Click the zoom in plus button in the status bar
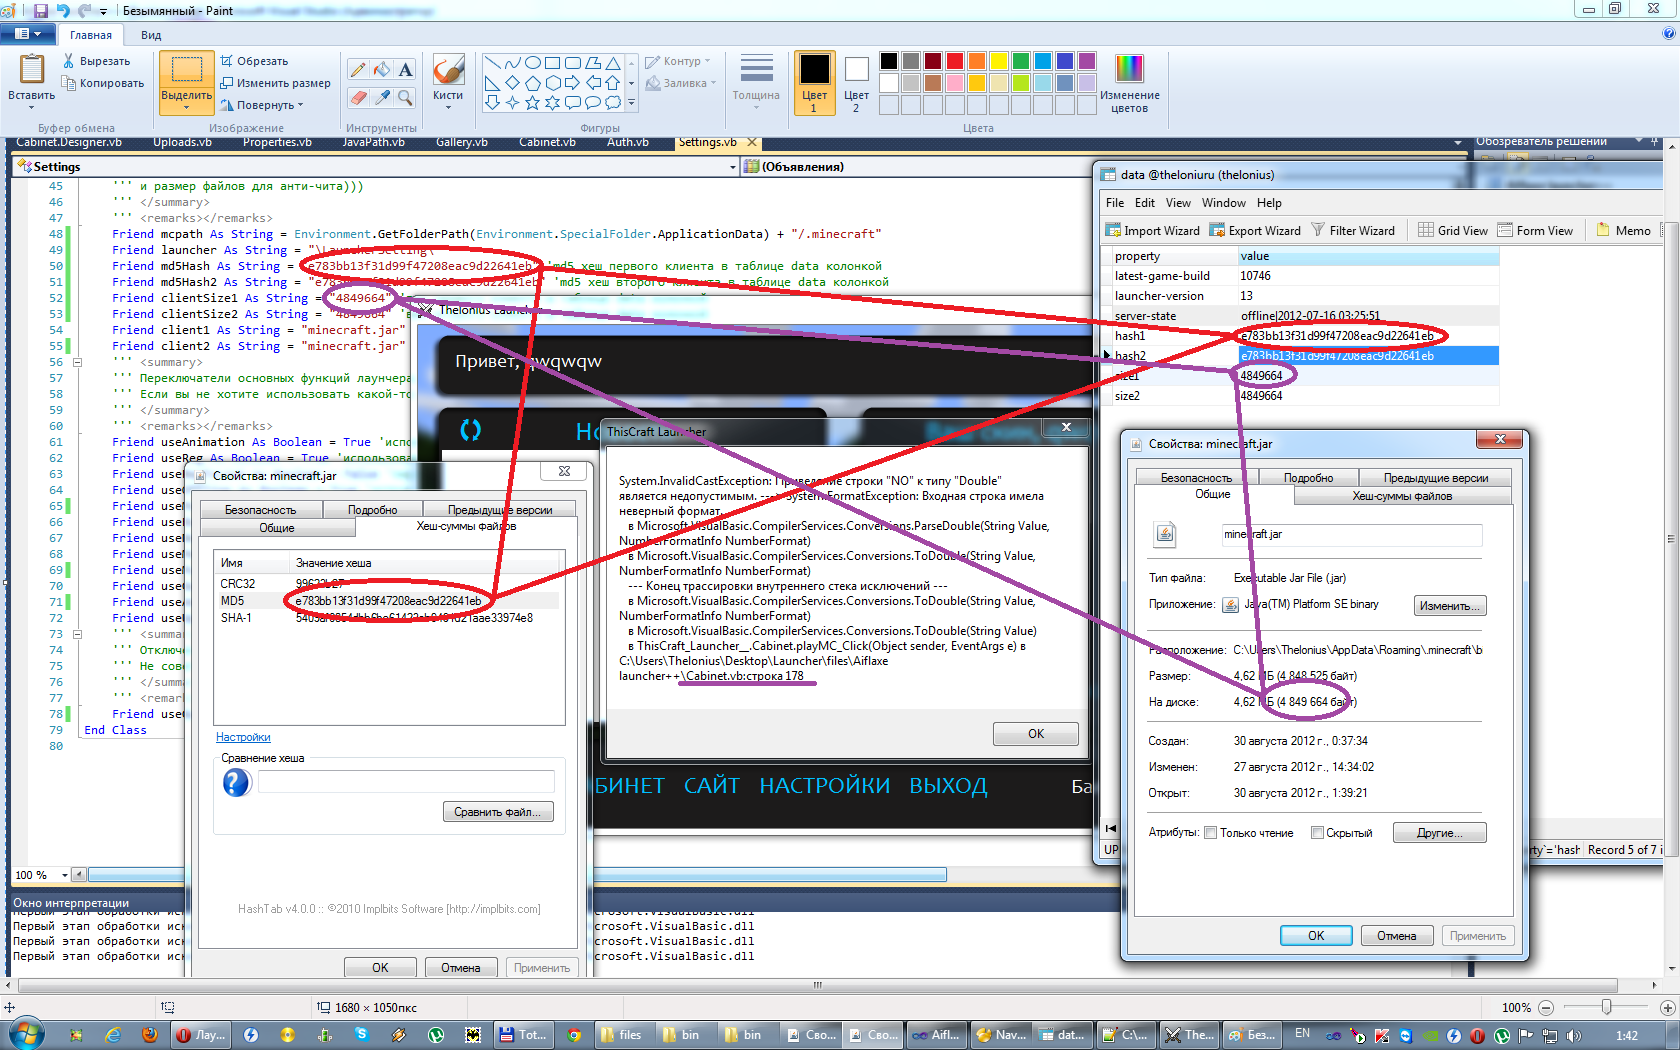 1666,1007
